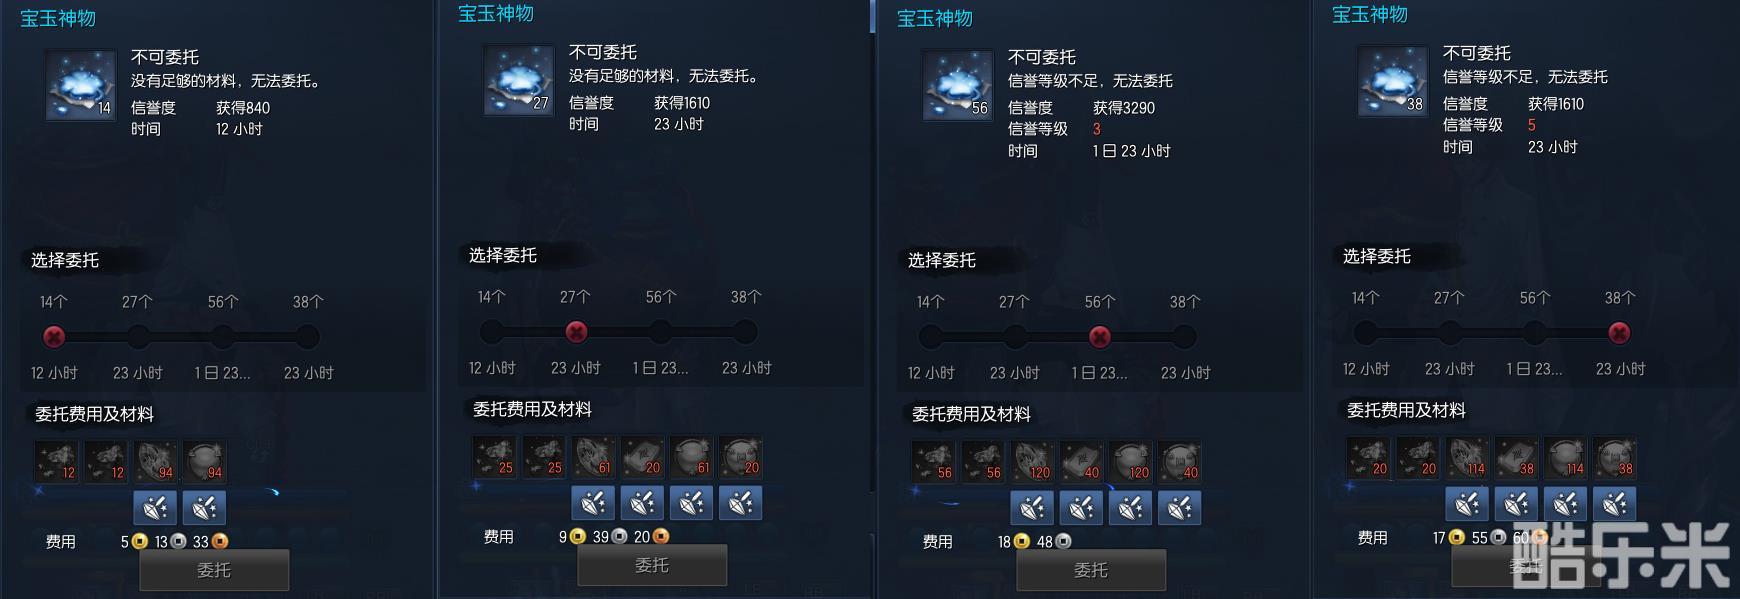Select 27个 node in the 获得840 panel

pyautogui.click(x=138, y=337)
